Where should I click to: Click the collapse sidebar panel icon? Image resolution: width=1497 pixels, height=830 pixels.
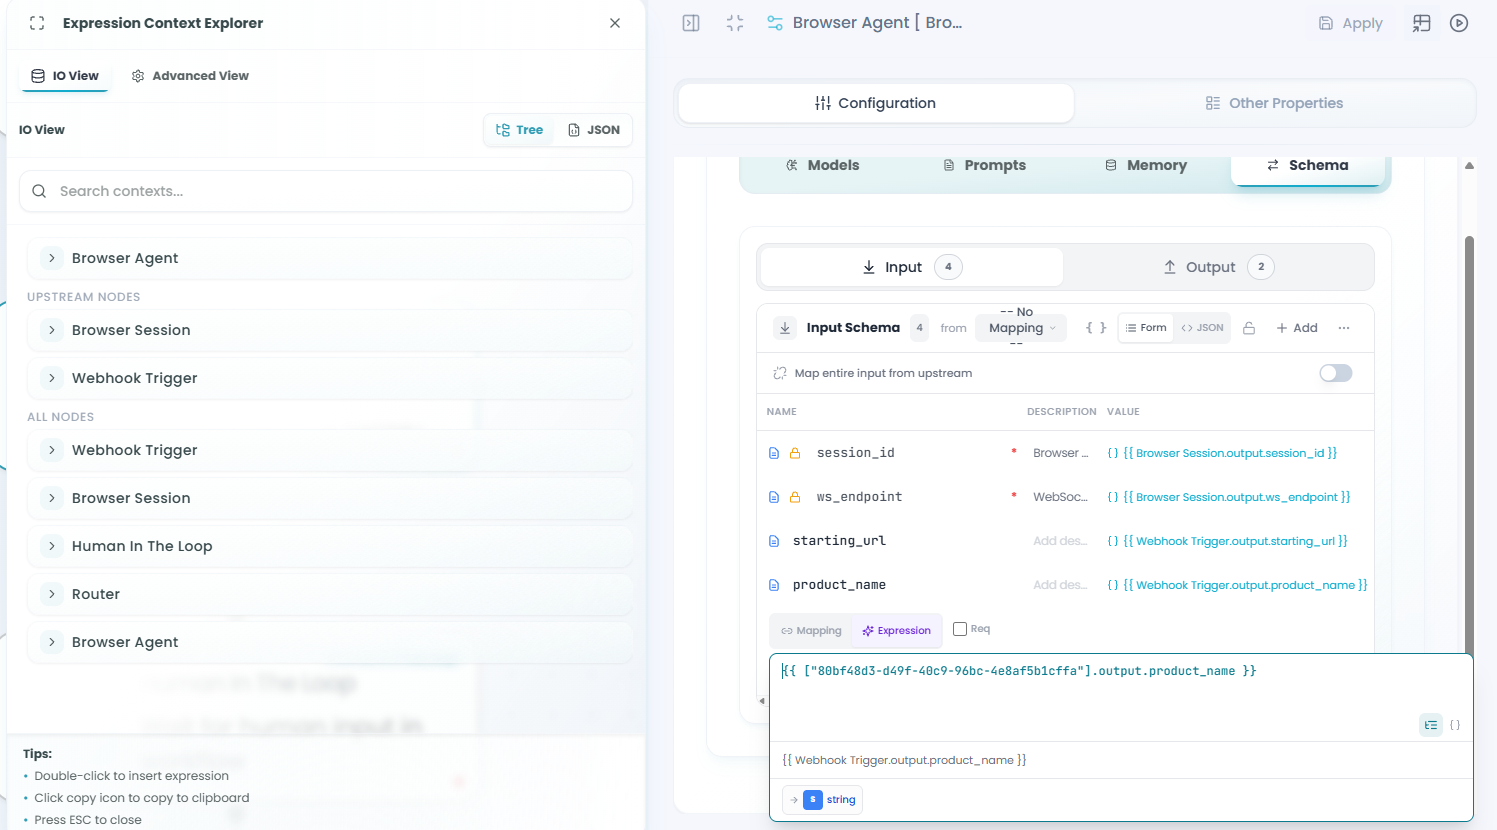(691, 23)
